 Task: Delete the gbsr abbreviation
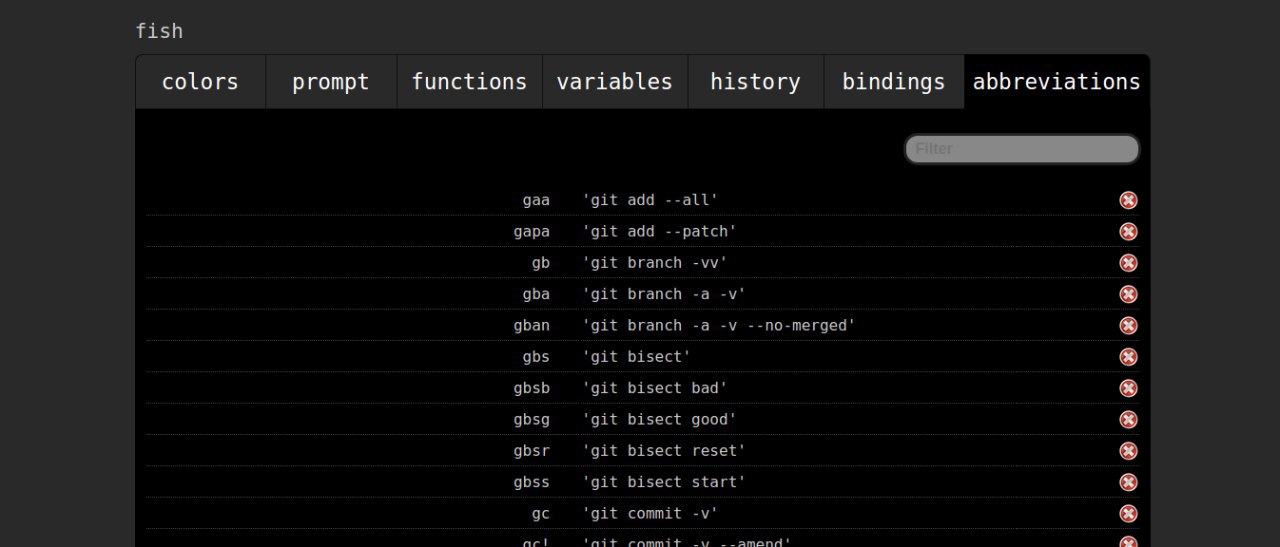tap(1128, 451)
